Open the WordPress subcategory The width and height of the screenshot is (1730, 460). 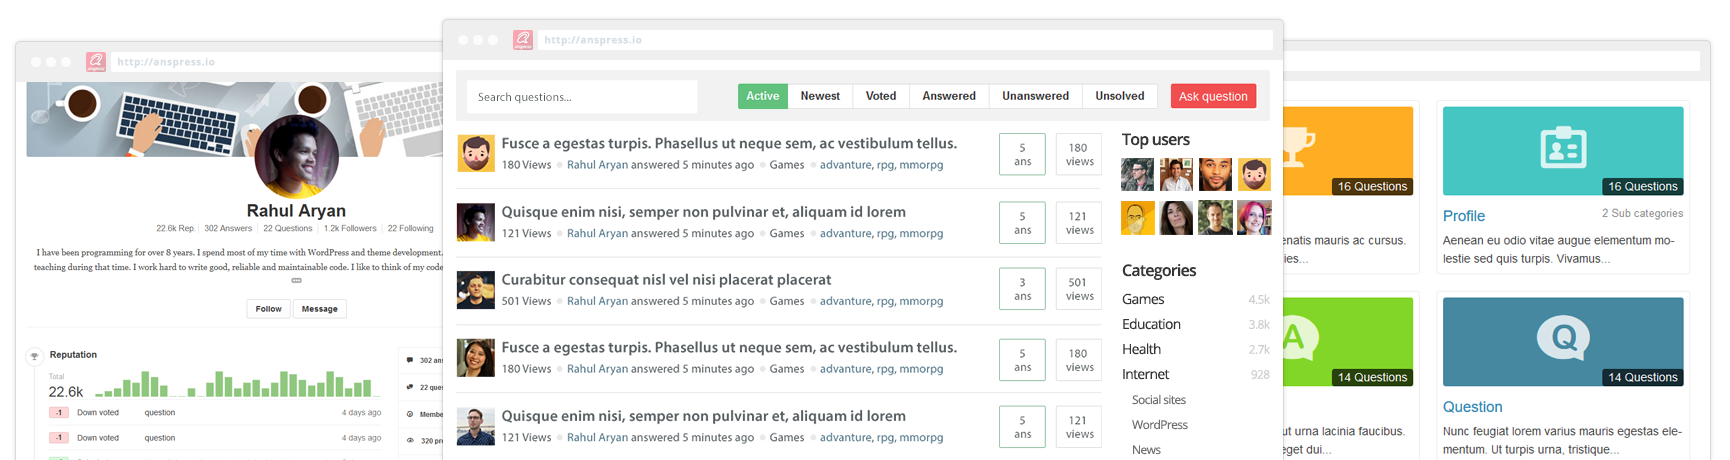[1160, 425]
